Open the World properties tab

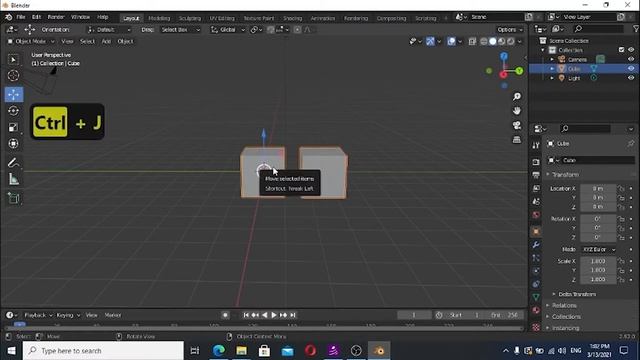pyautogui.click(x=536, y=215)
